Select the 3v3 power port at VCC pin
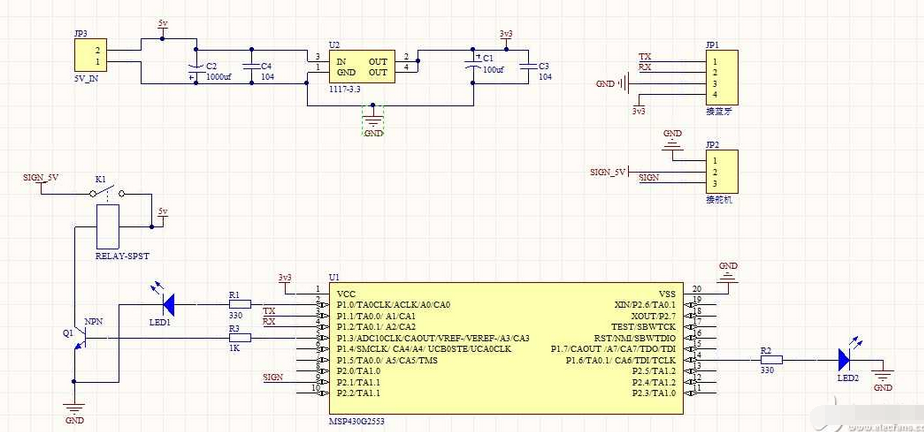Screen dimensions: 924x432 coord(285,284)
